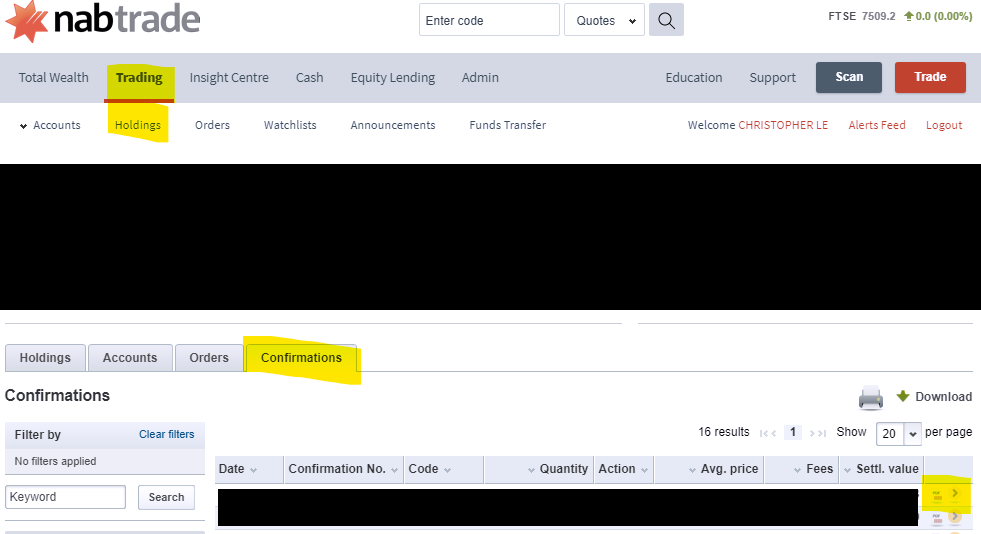The image size is (981, 534).
Task: Go to Orders in the submenu
Action: (x=212, y=125)
